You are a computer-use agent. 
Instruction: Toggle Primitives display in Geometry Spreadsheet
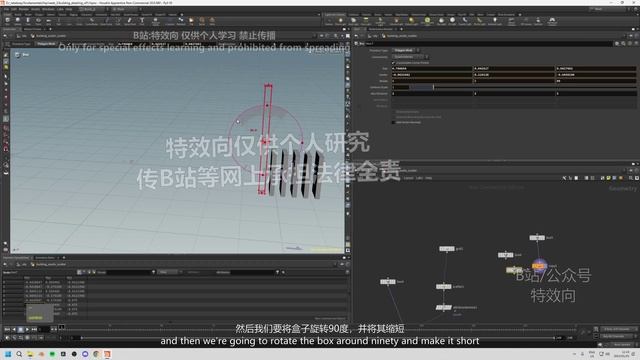(x=89, y=272)
